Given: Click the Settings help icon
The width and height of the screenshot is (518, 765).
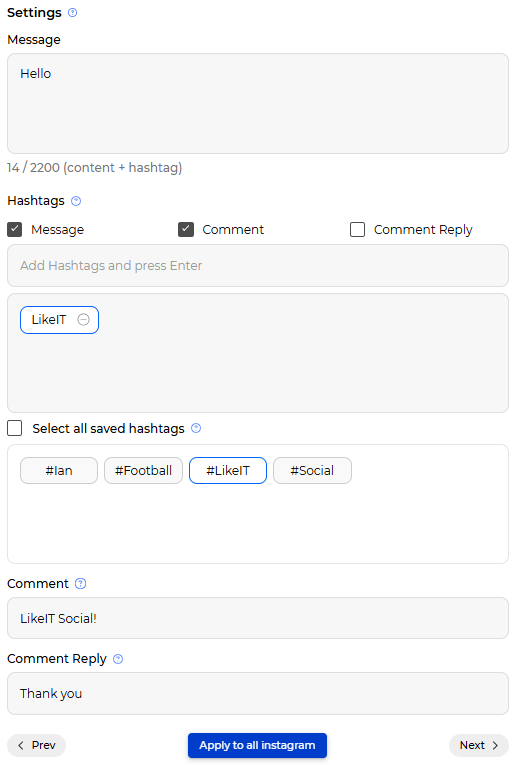Looking at the screenshot, I should point(73,13).
